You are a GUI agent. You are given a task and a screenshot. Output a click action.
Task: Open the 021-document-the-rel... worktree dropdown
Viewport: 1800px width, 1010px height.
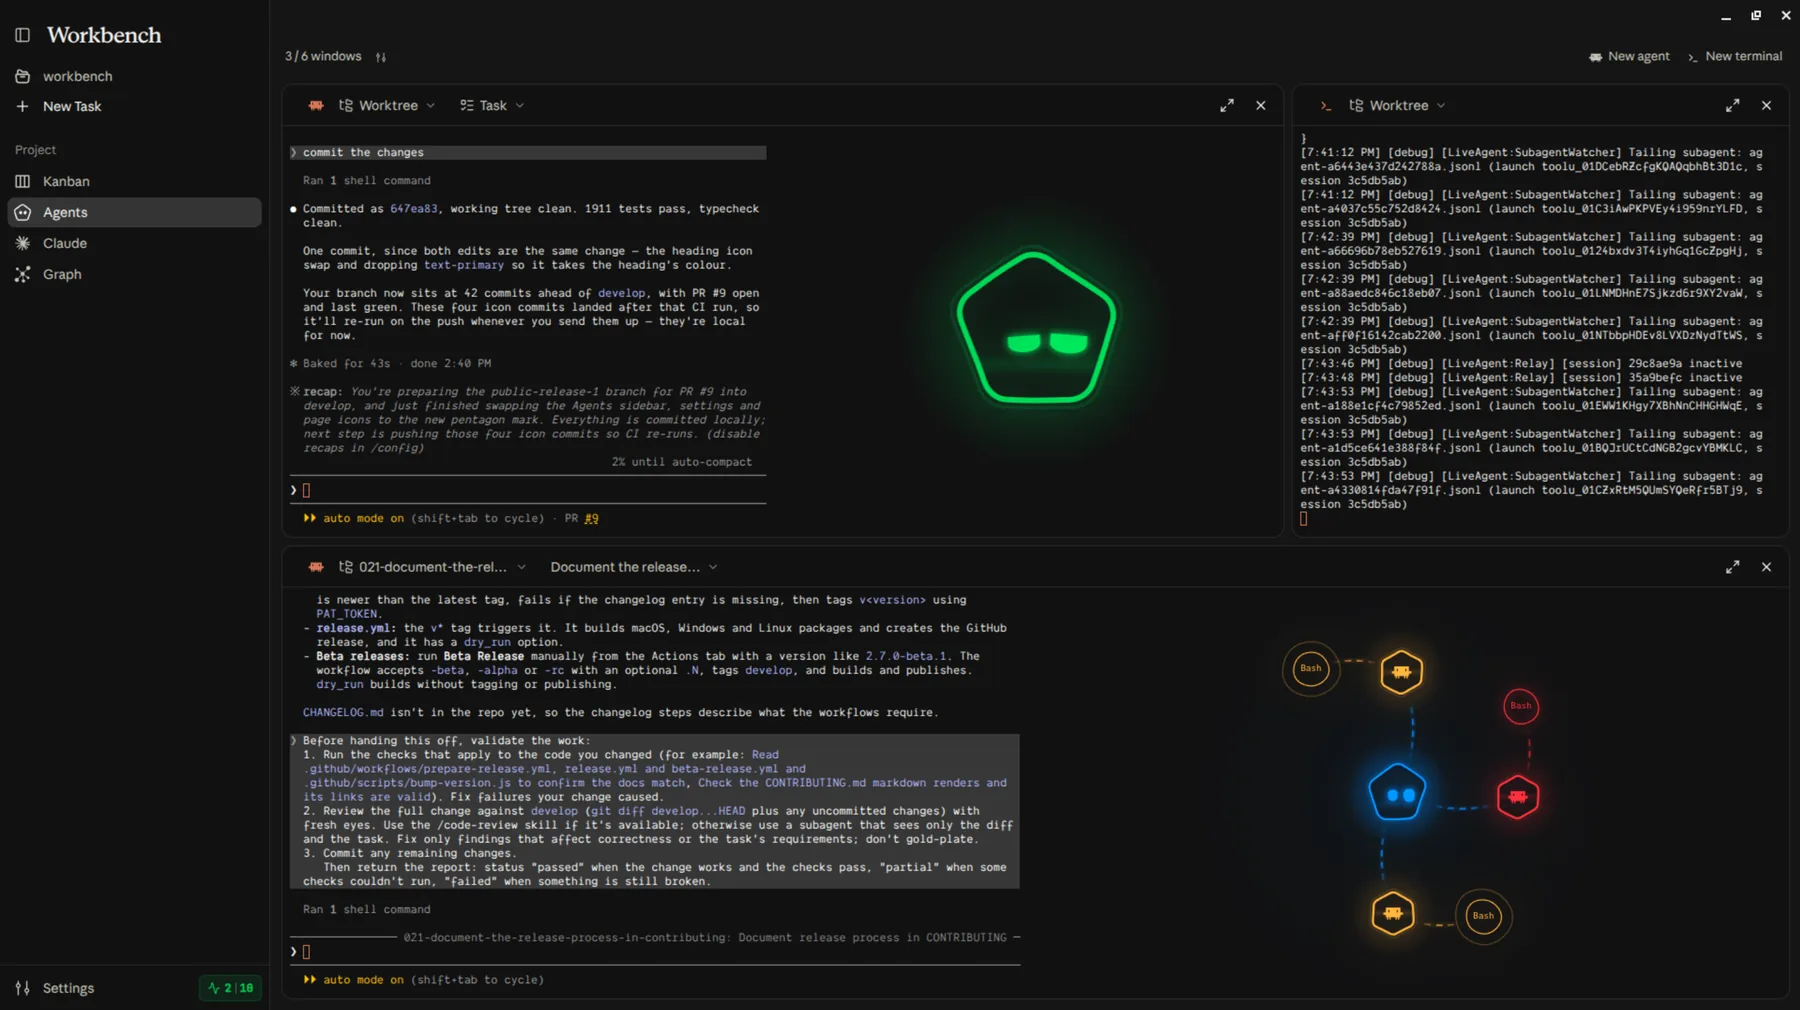(x=432, y=567)
